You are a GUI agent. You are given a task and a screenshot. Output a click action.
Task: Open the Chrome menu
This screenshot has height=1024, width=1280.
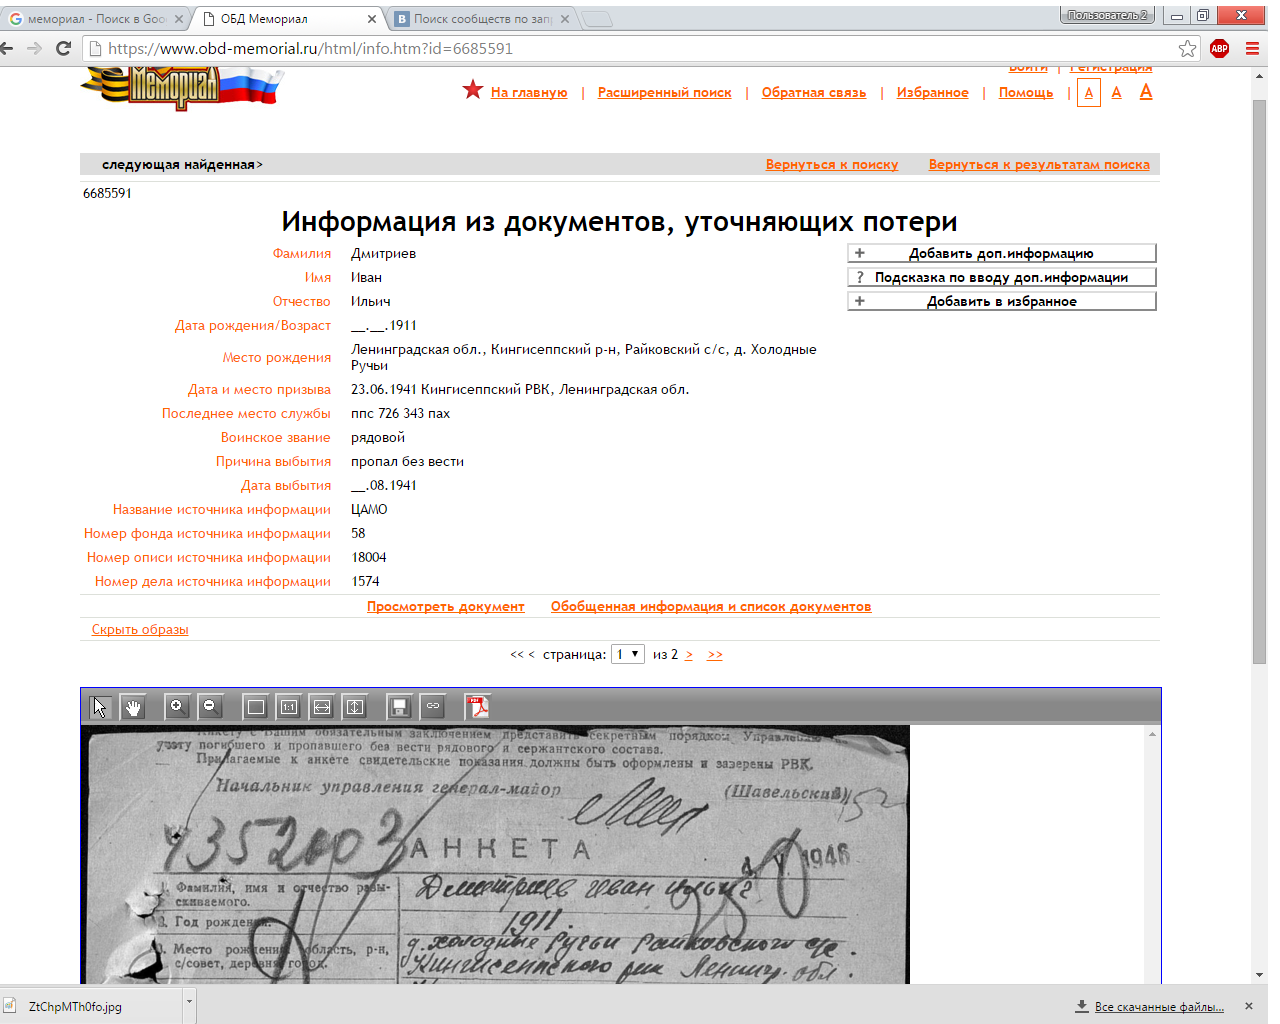coord(1252,48)
